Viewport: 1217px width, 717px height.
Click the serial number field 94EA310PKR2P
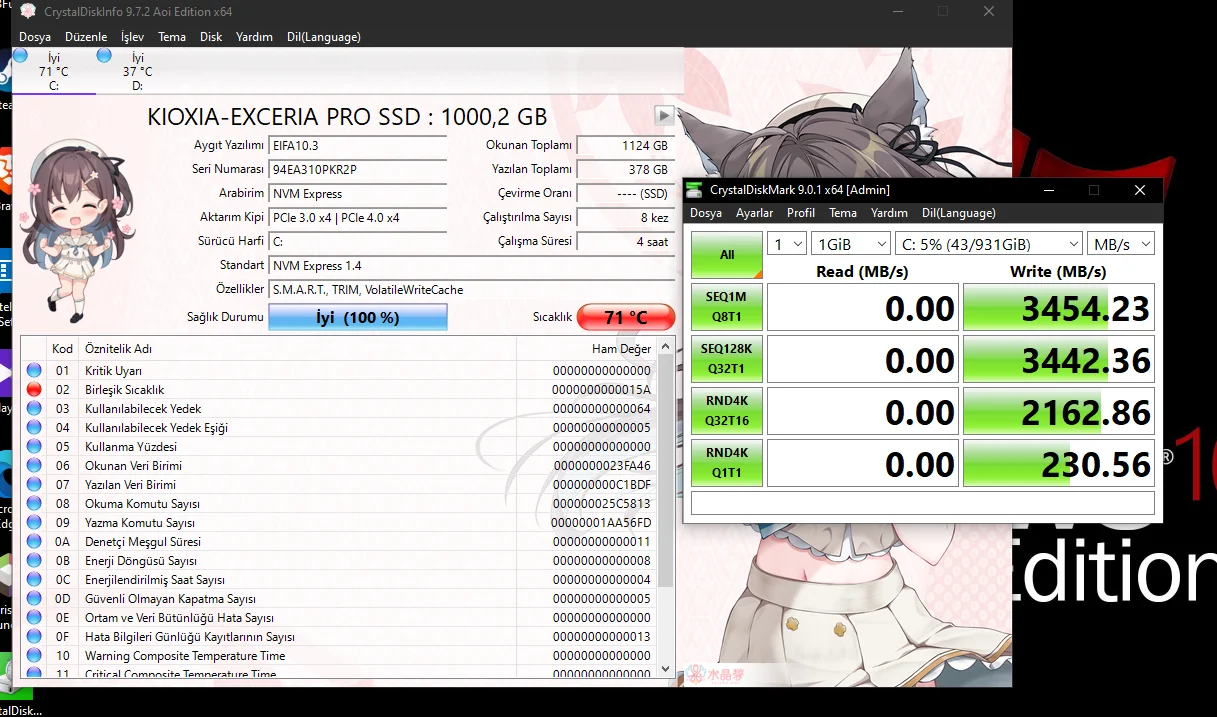[358, 170]
